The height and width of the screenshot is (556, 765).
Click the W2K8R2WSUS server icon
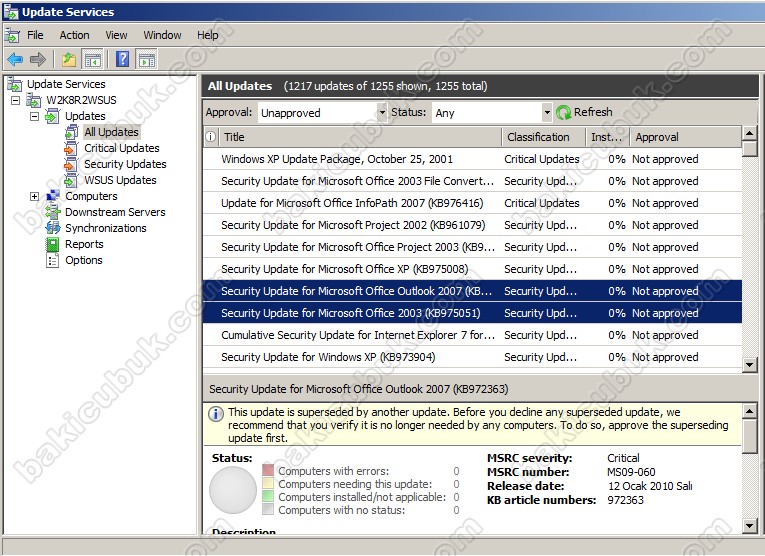click(34, 100)
